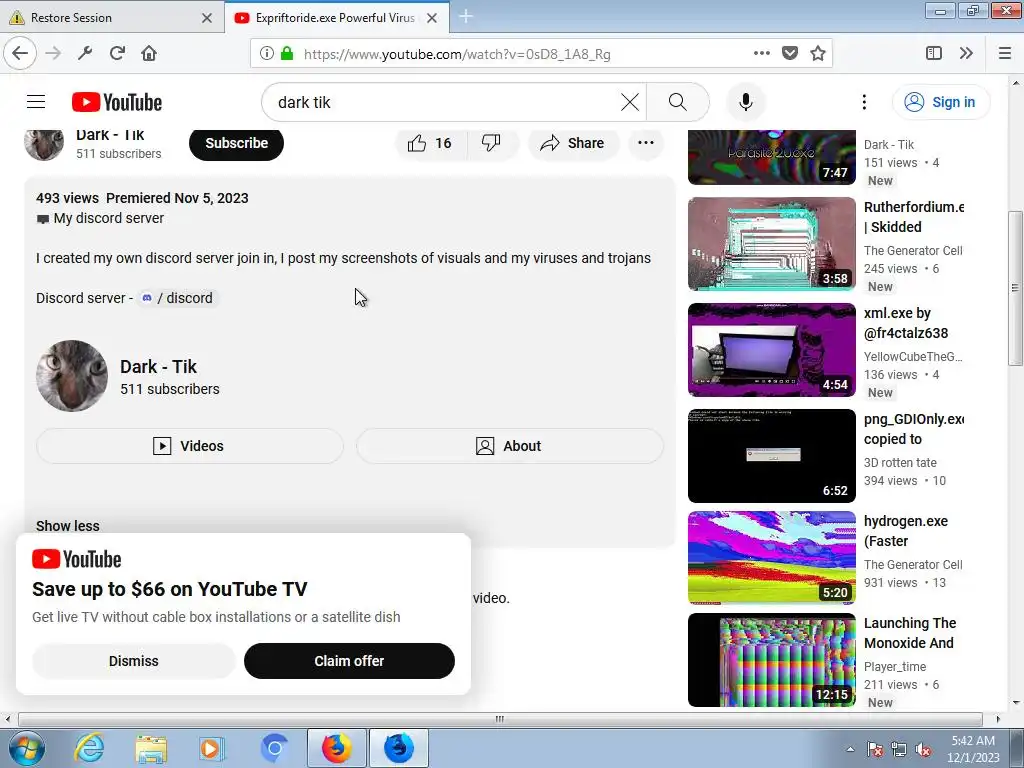Open the channel Videos button
Screen dimensions: 1024x768
pyautogui.click(x=189, y=446)
